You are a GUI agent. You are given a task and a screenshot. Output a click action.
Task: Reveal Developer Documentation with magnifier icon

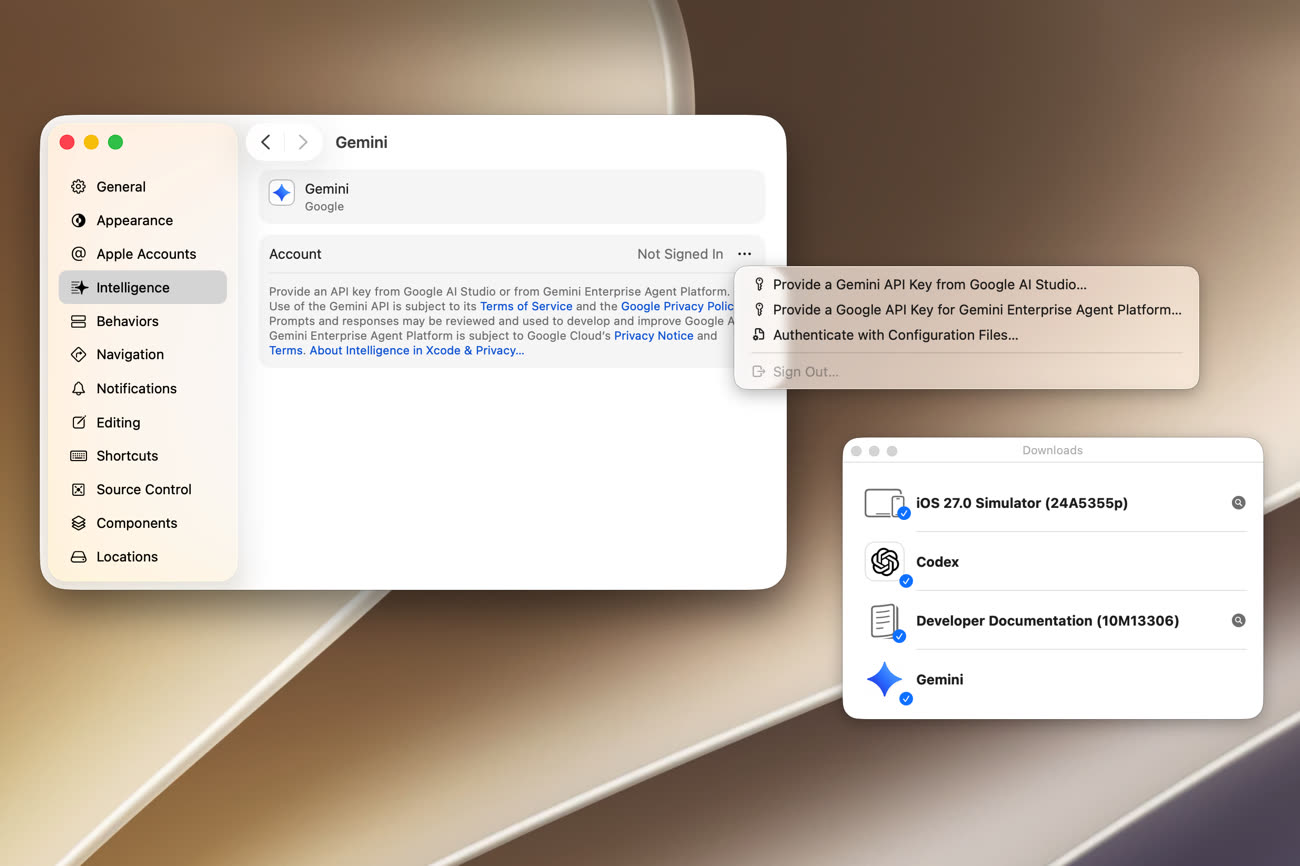point(1238,621)
